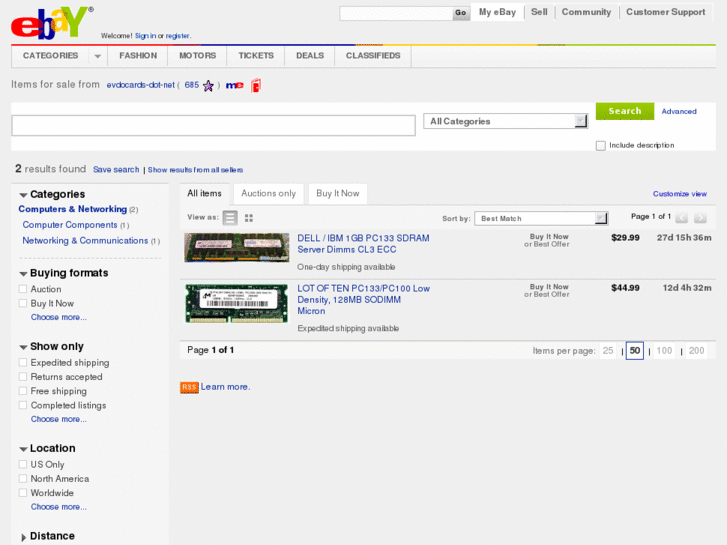Enable Completed listings filter

23,405
